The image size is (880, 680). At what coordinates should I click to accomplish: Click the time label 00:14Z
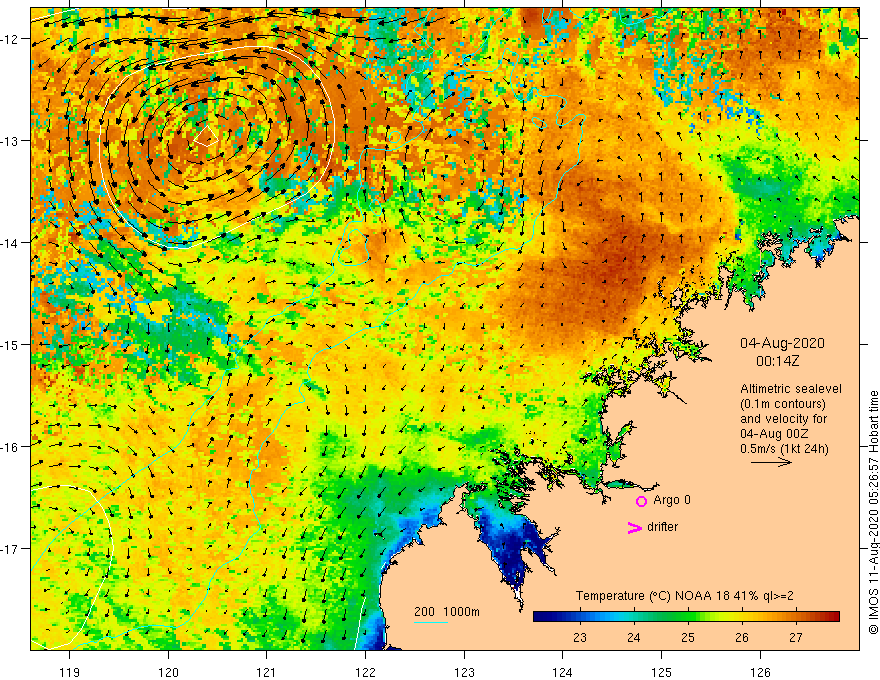(777, 361)
